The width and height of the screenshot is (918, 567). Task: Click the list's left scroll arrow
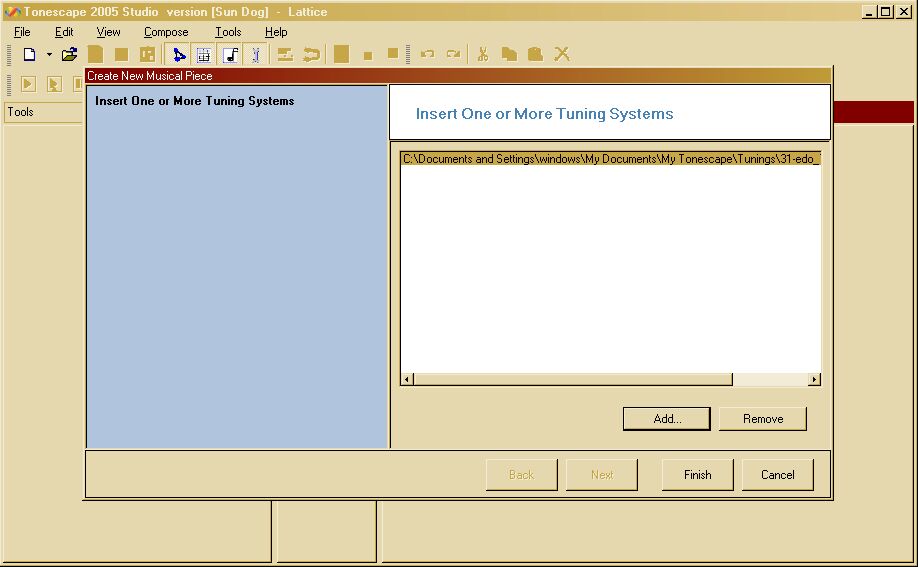[x=407, y=380]
